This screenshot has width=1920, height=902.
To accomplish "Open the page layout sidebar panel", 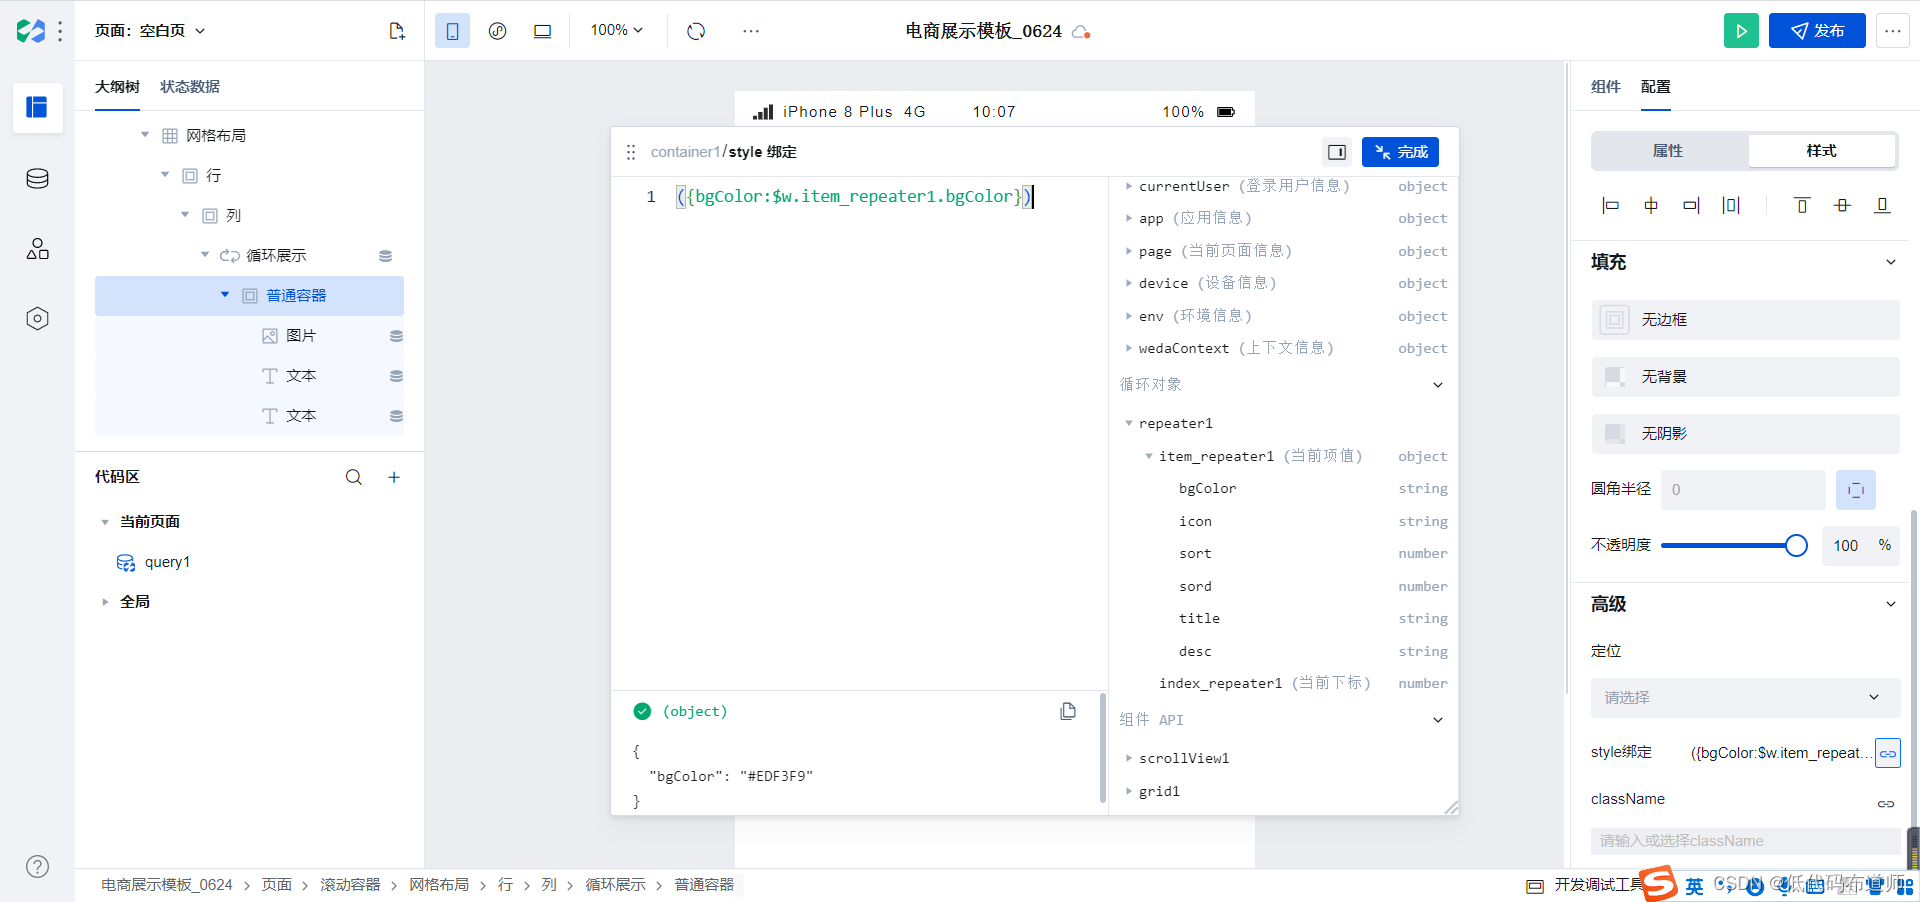I will (37, 107).
